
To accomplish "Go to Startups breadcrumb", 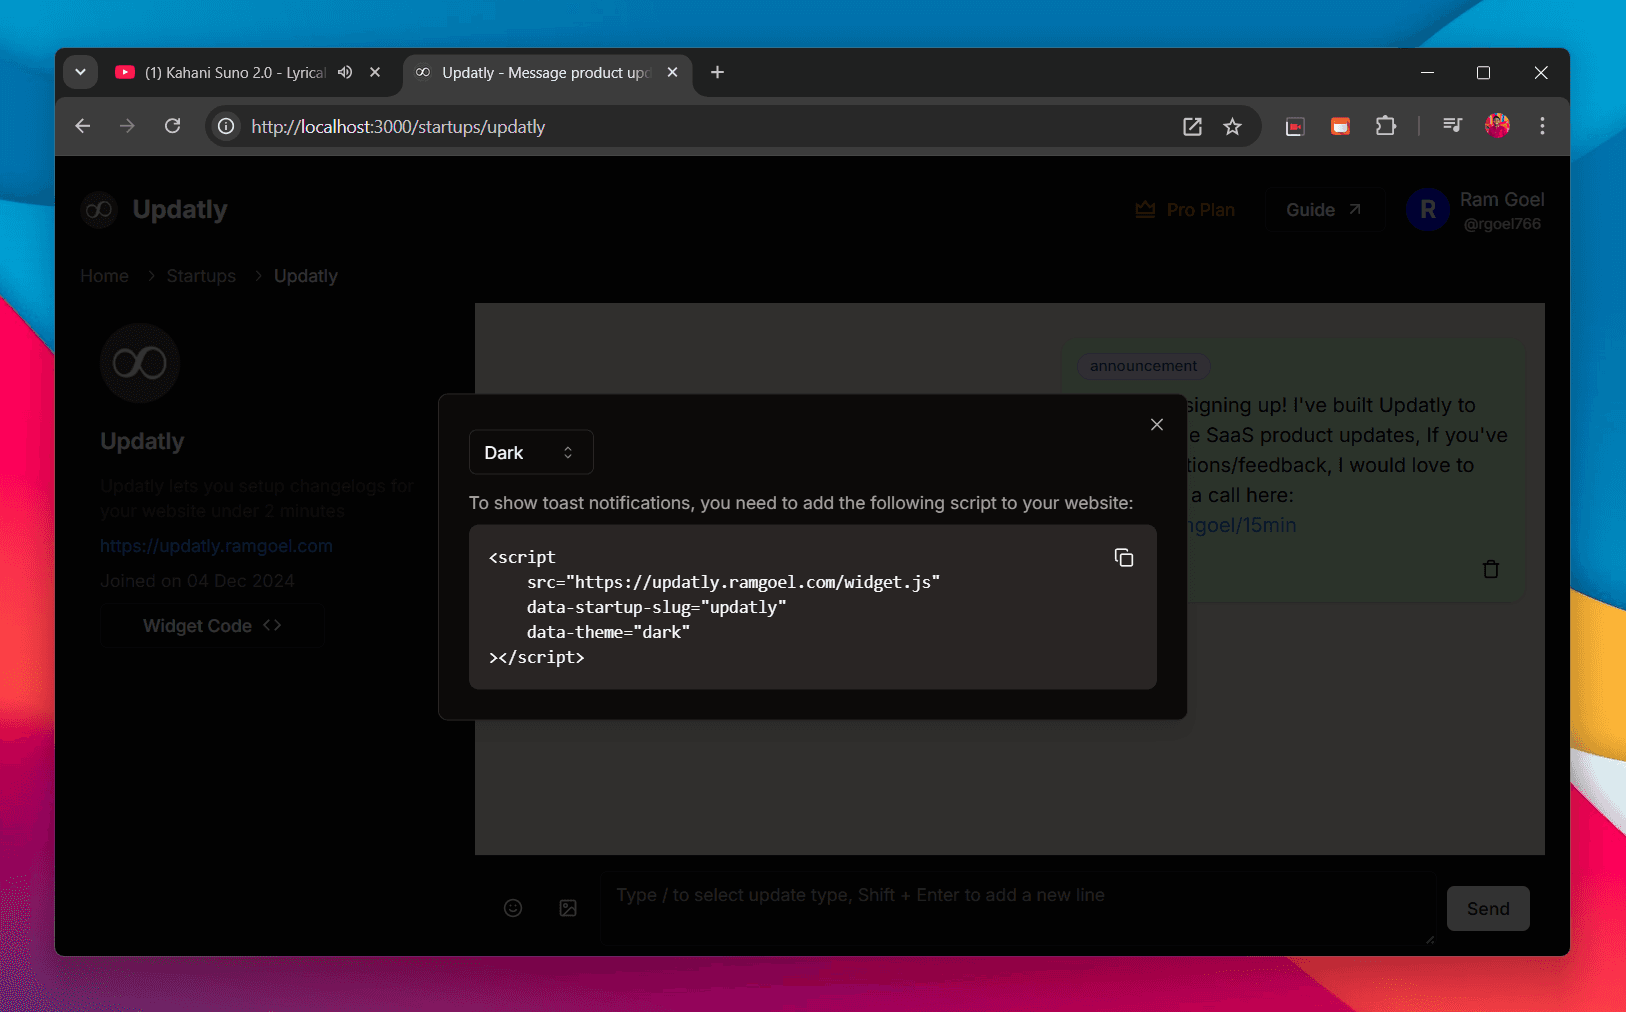I will (201, 276).
